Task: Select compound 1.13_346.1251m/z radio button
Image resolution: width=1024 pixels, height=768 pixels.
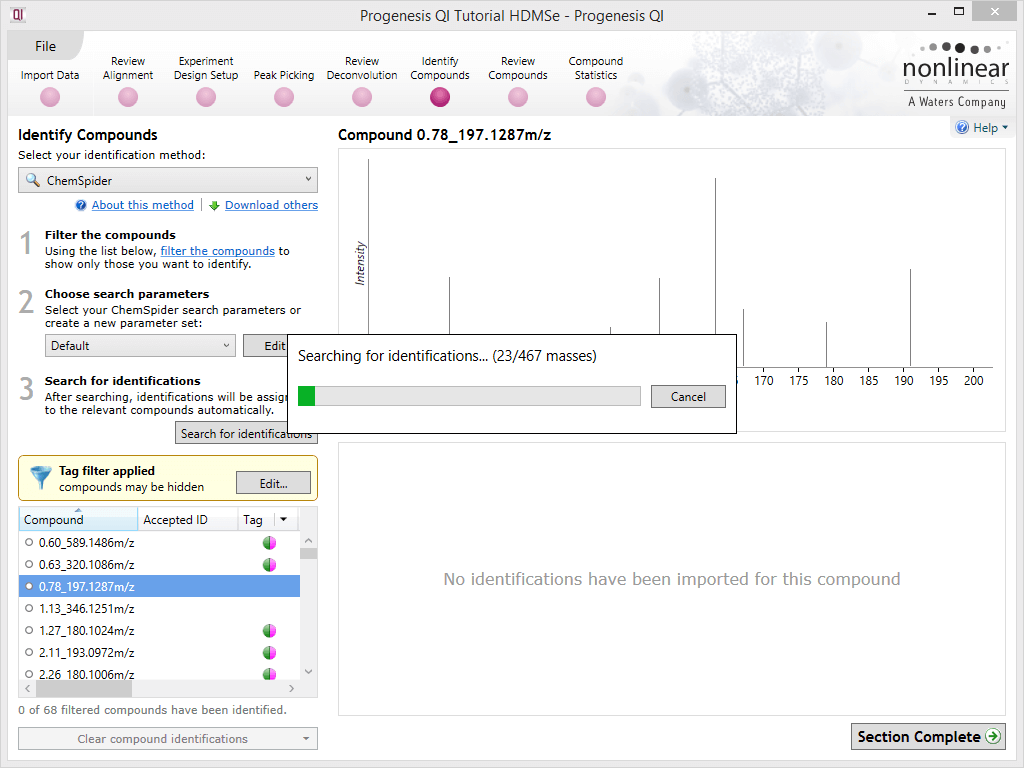Action: (29, 608)
